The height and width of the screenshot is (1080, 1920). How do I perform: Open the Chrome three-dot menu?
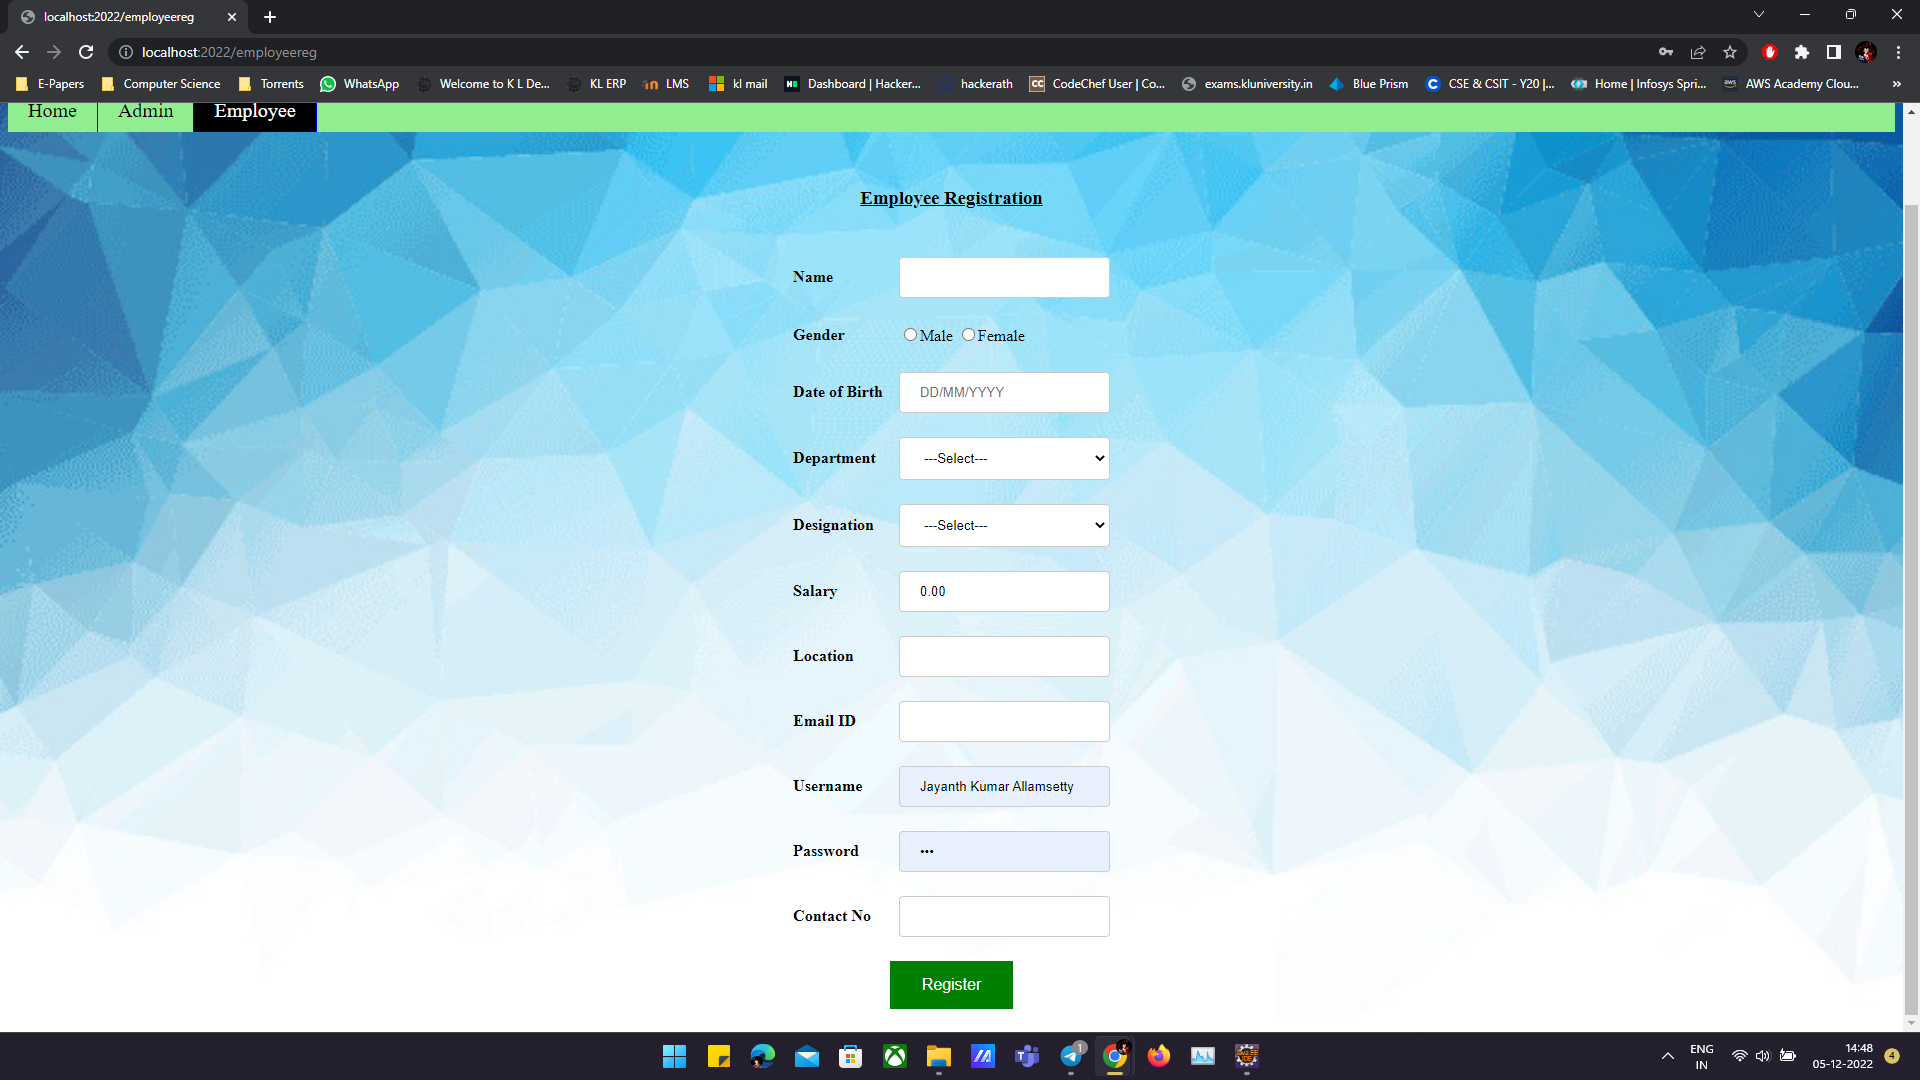click(1898, 52)
